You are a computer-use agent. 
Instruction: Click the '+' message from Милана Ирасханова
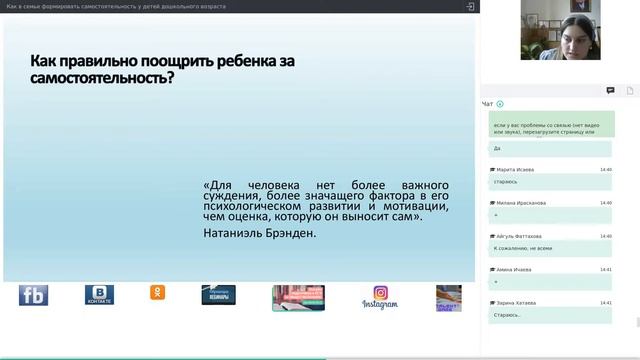(550, 215)
